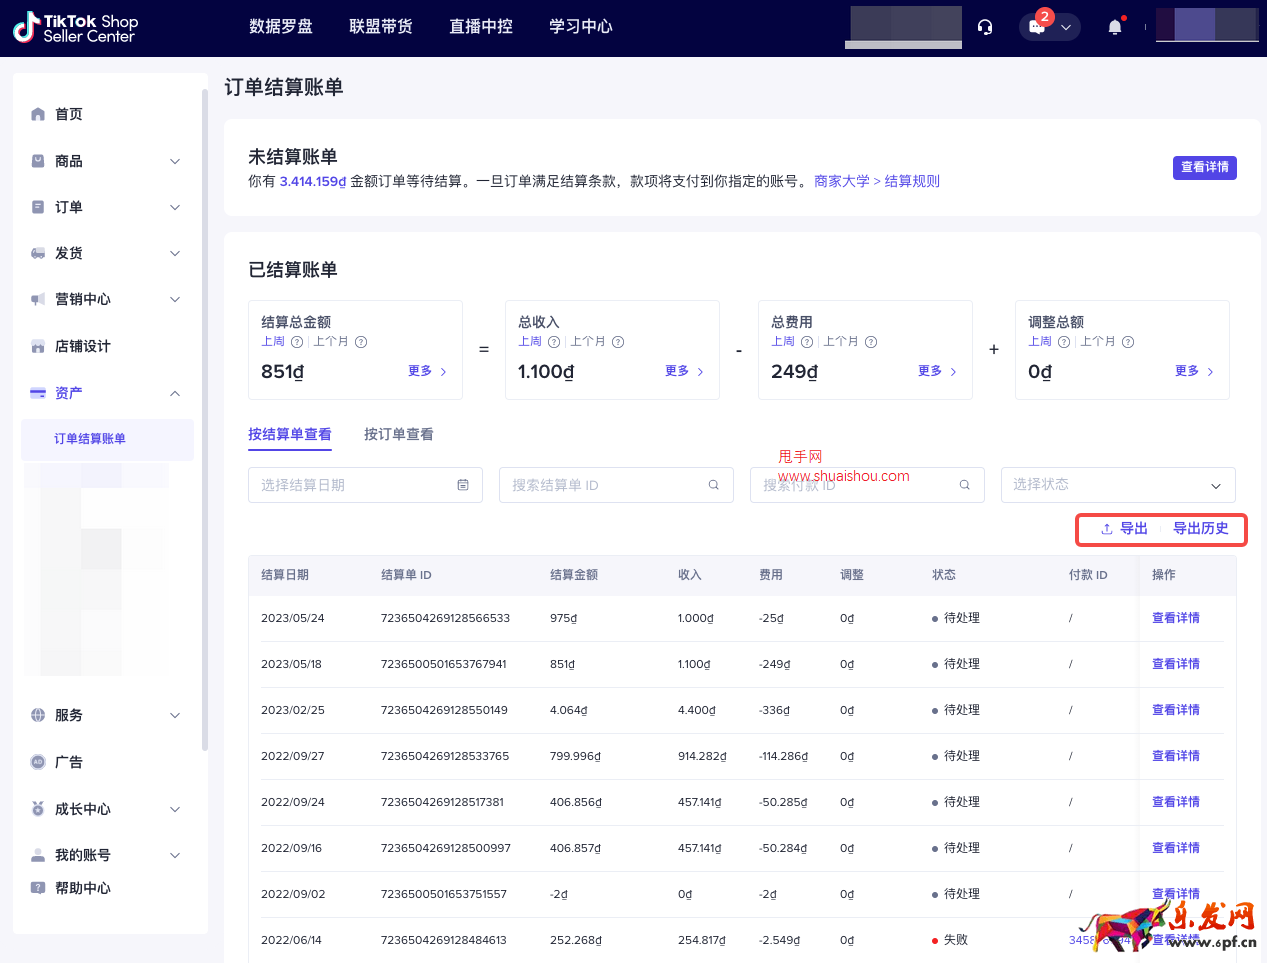Expand the 我的账号 sidebar menu
This screenshot has width=1267, height=963.
tap(175, 854)
